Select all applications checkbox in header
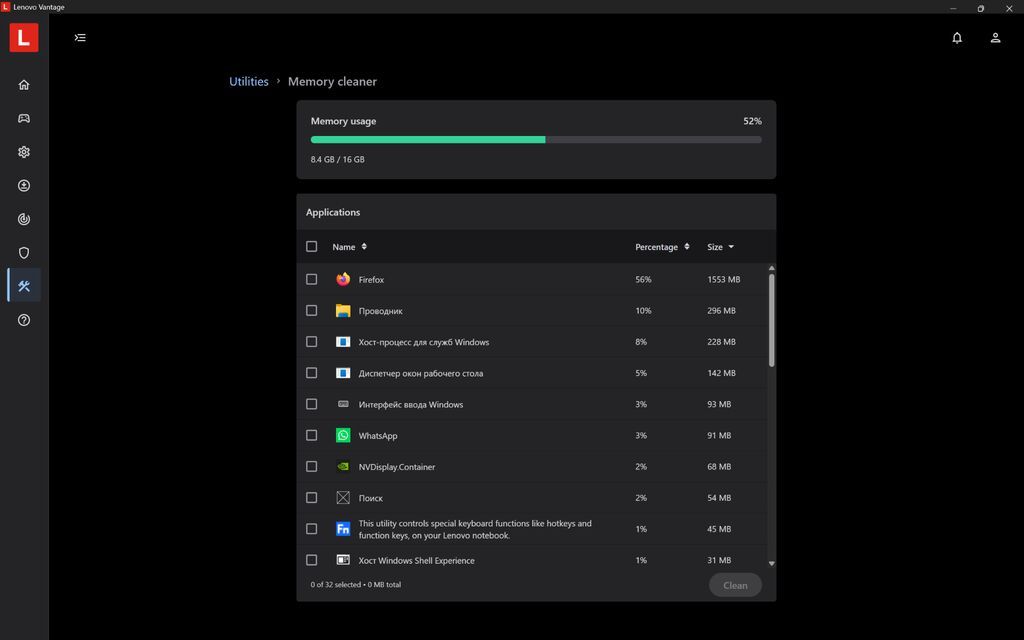This screenshot has width=1024, height=640. click(x=312, y=247)
